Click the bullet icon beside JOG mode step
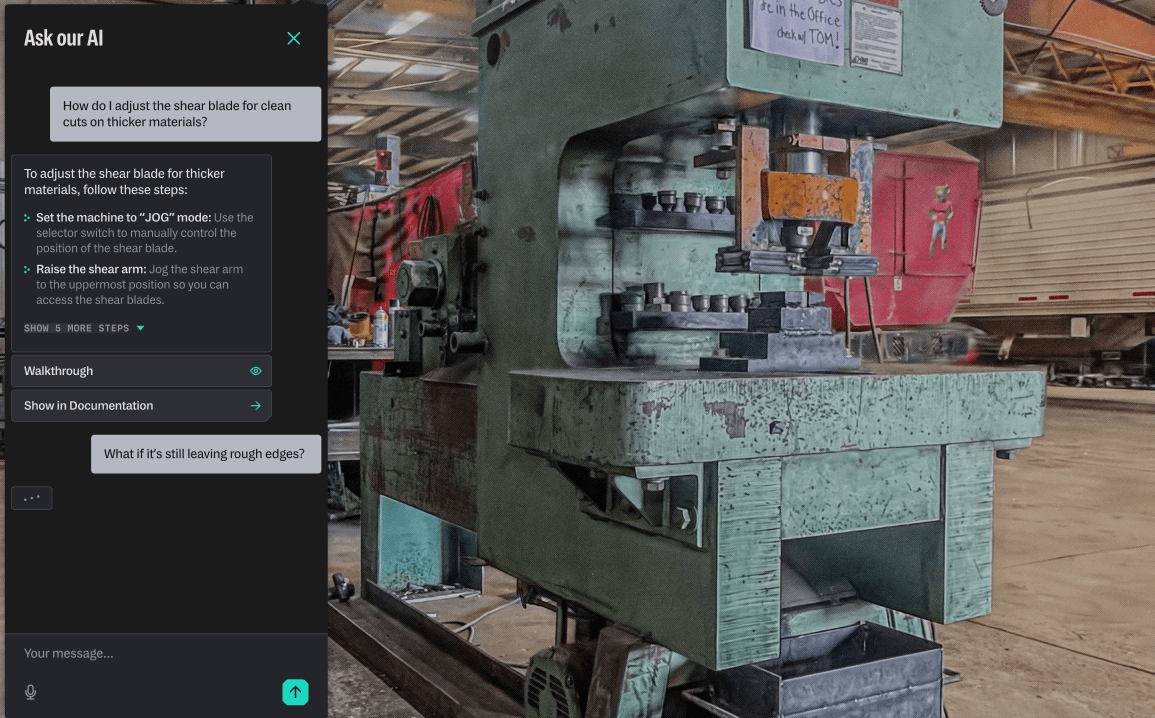The width and height of the screenshot is (1155, 718). 28,218
